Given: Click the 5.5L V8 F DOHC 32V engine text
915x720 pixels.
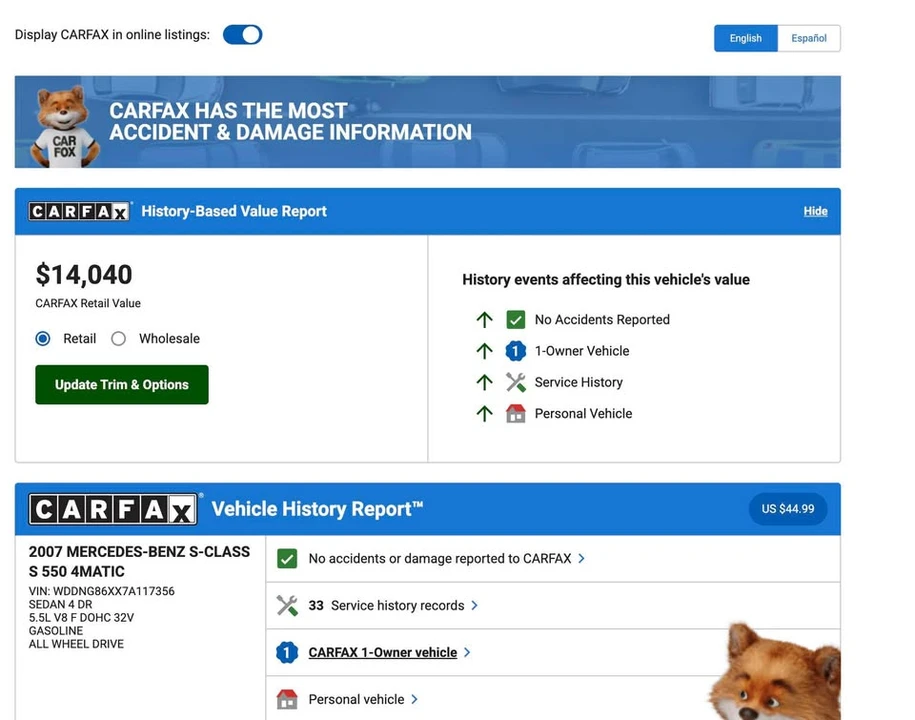Looking at the screenshot, I should click(81, 617).
